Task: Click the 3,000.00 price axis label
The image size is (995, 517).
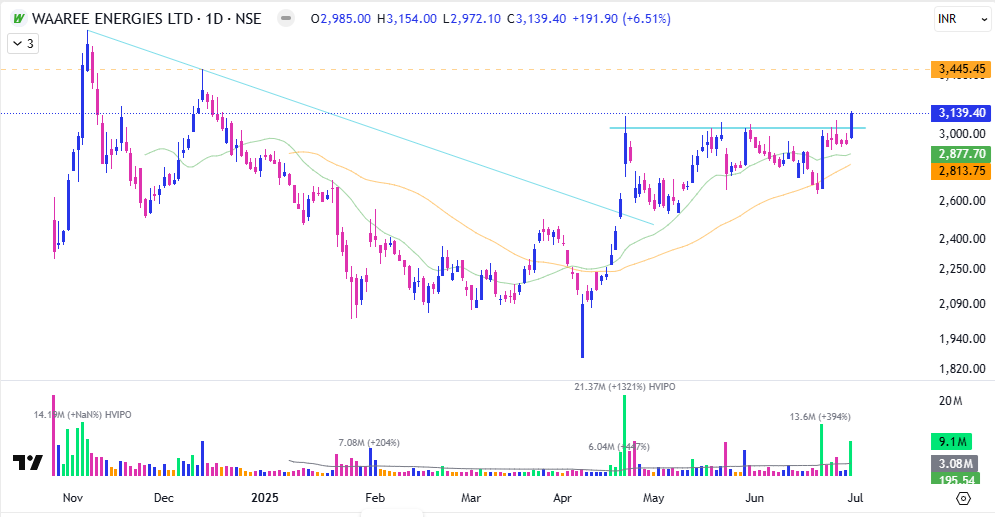Action: point(961,134)
